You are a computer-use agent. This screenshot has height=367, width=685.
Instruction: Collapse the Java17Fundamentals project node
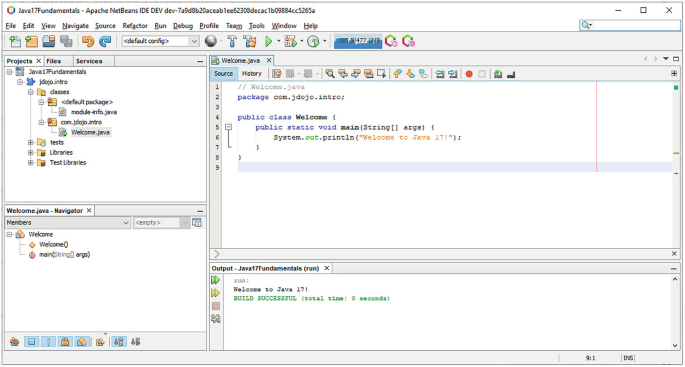(x=10, y=72)
